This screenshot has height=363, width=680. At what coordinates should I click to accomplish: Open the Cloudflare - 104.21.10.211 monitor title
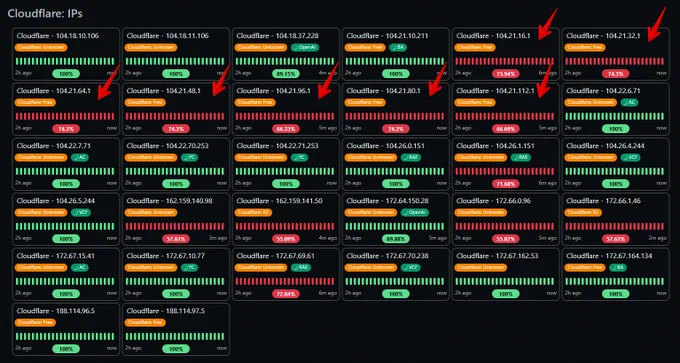387,36
